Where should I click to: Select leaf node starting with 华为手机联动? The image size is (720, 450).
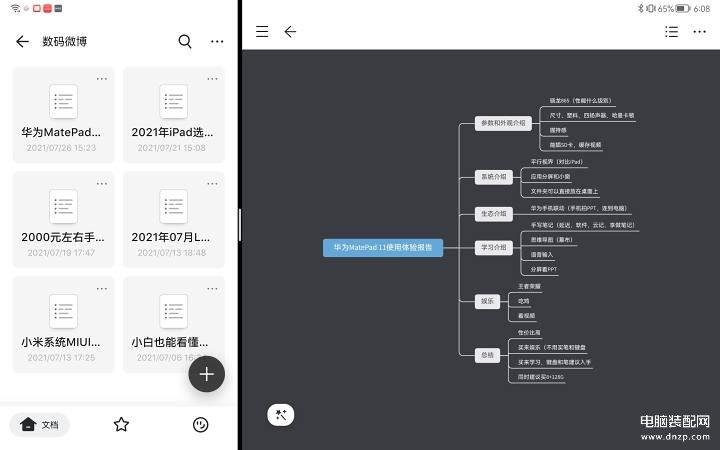pos(579,208)
